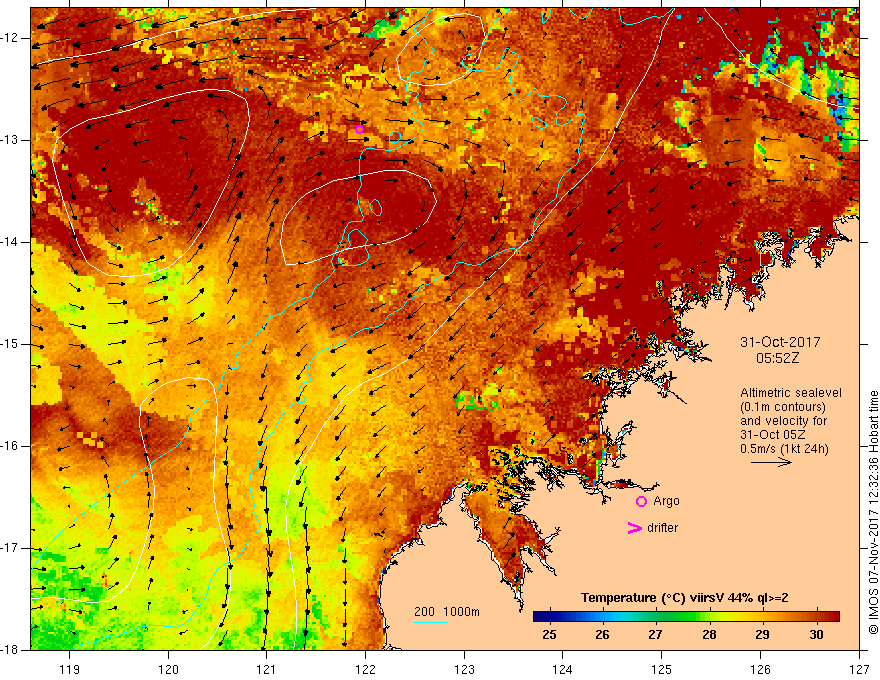Click the green 27°C section of colorbar
Screen dimensions: 880x680
click(656, 617)
